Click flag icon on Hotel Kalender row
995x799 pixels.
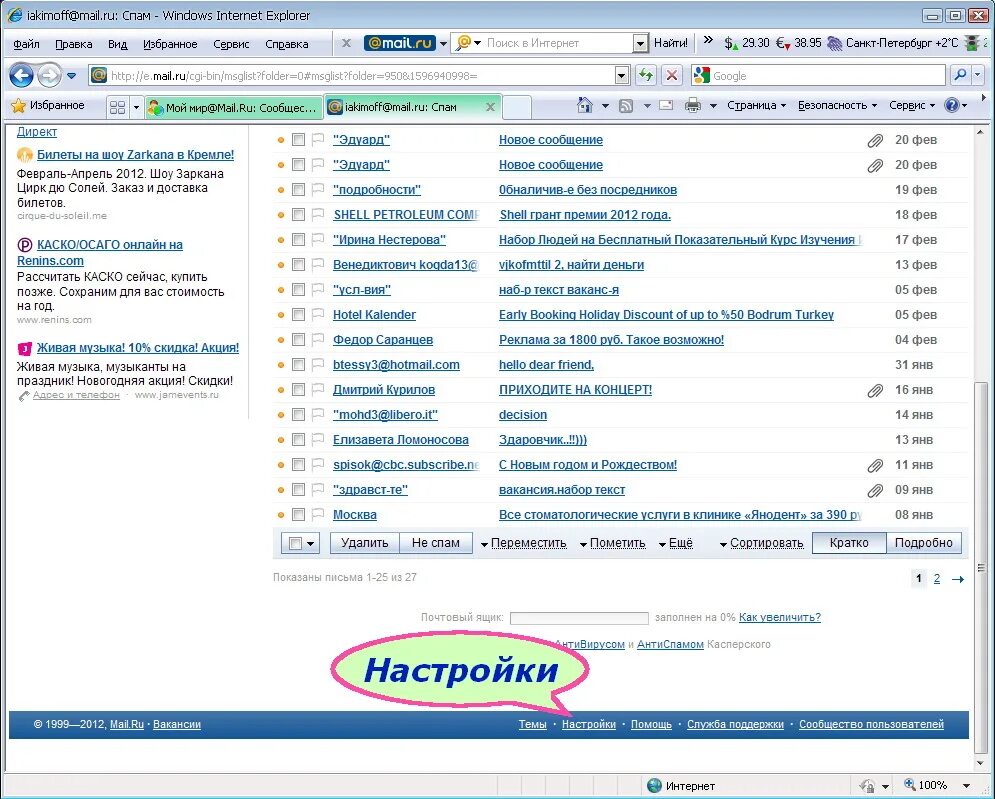coord(318,314)
